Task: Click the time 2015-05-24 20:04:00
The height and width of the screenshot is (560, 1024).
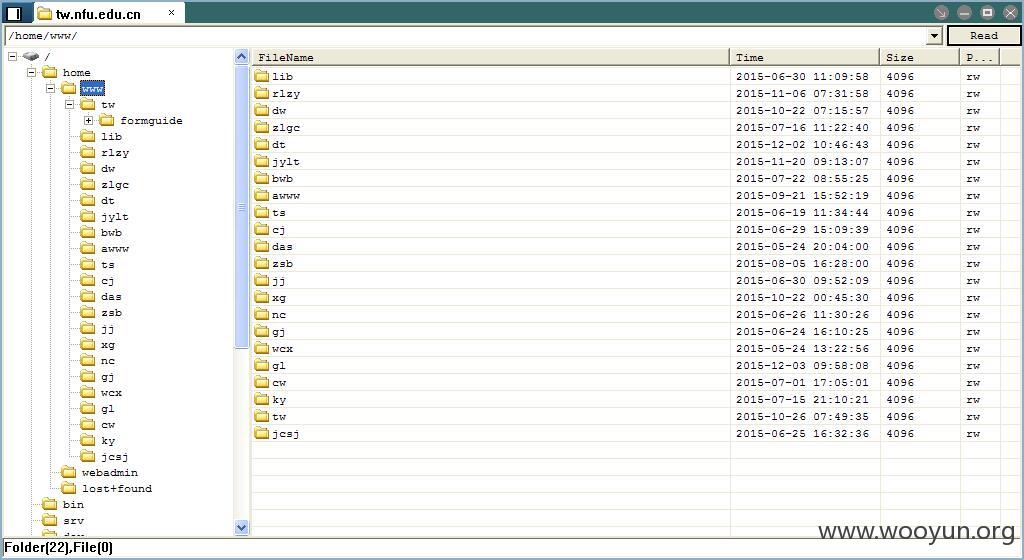Action: pyautogui.click(x=802, y=247)
